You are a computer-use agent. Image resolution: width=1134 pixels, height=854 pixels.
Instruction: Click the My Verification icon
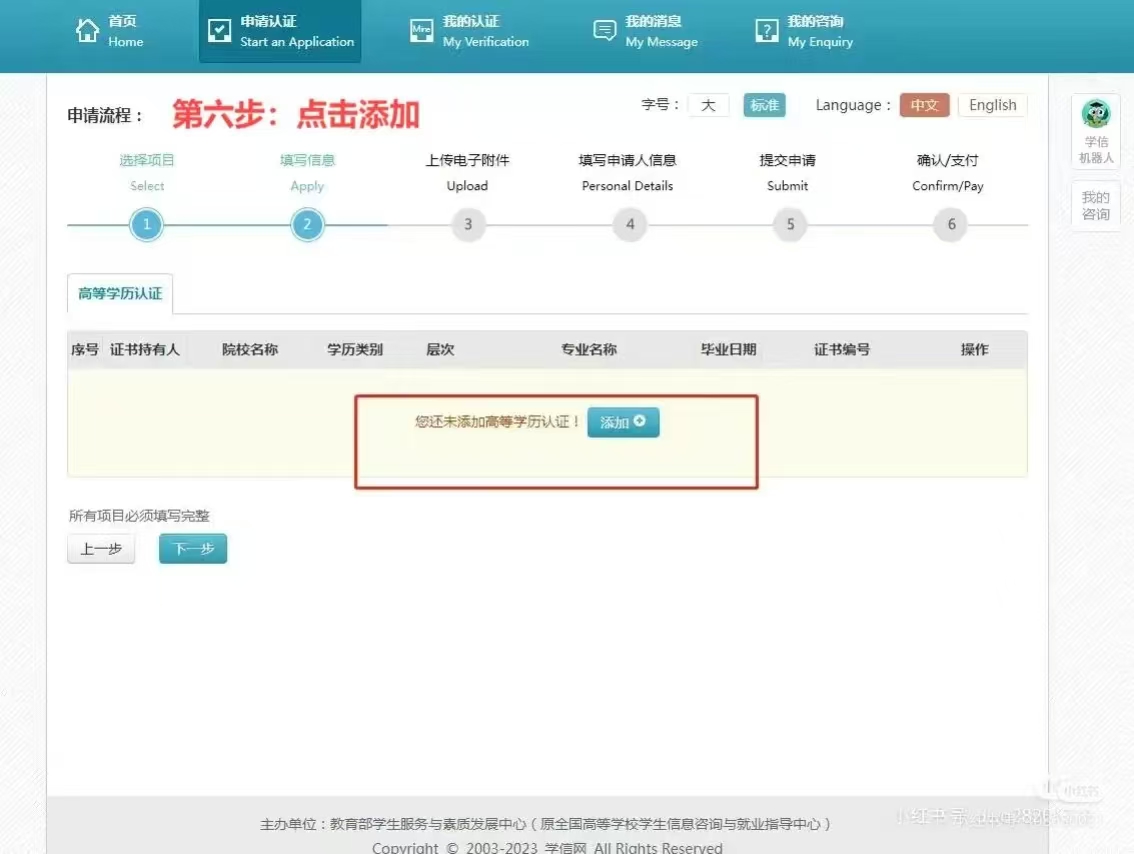tap(422, 31)
